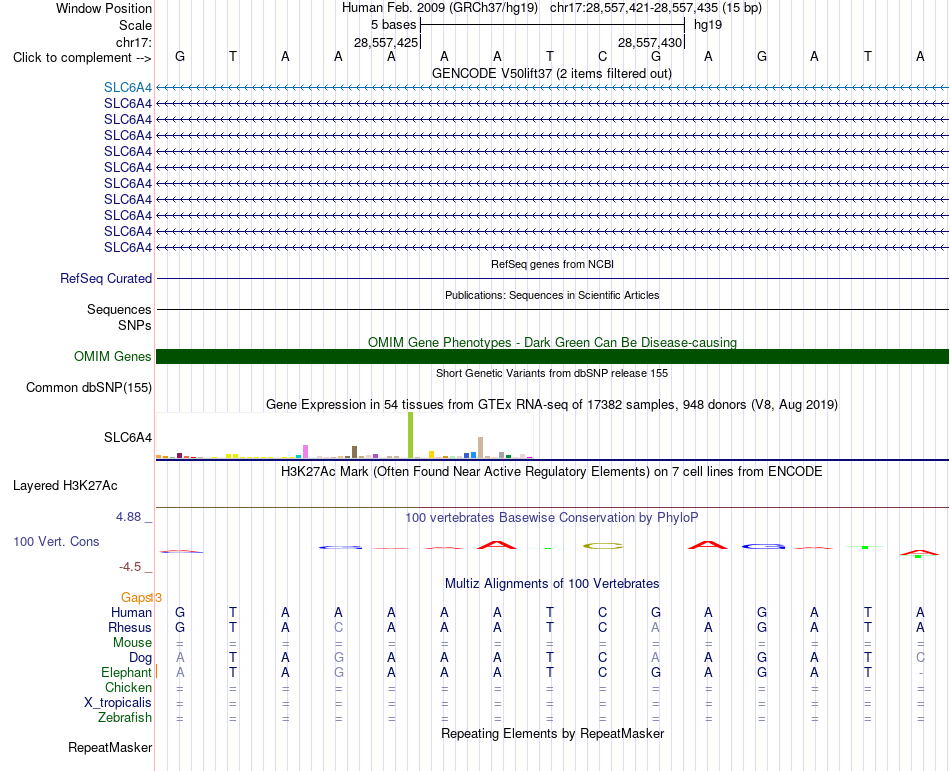Click the OMIM Gene Phenotypes green title
Viewport: 950px width, 771px height.
(x=552, y=342)
